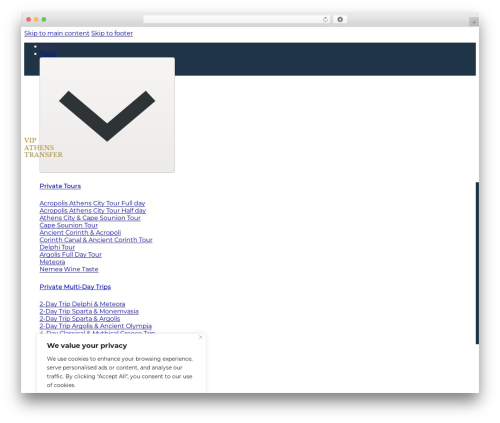Go to the Delphi Tour page

(57, 247)
